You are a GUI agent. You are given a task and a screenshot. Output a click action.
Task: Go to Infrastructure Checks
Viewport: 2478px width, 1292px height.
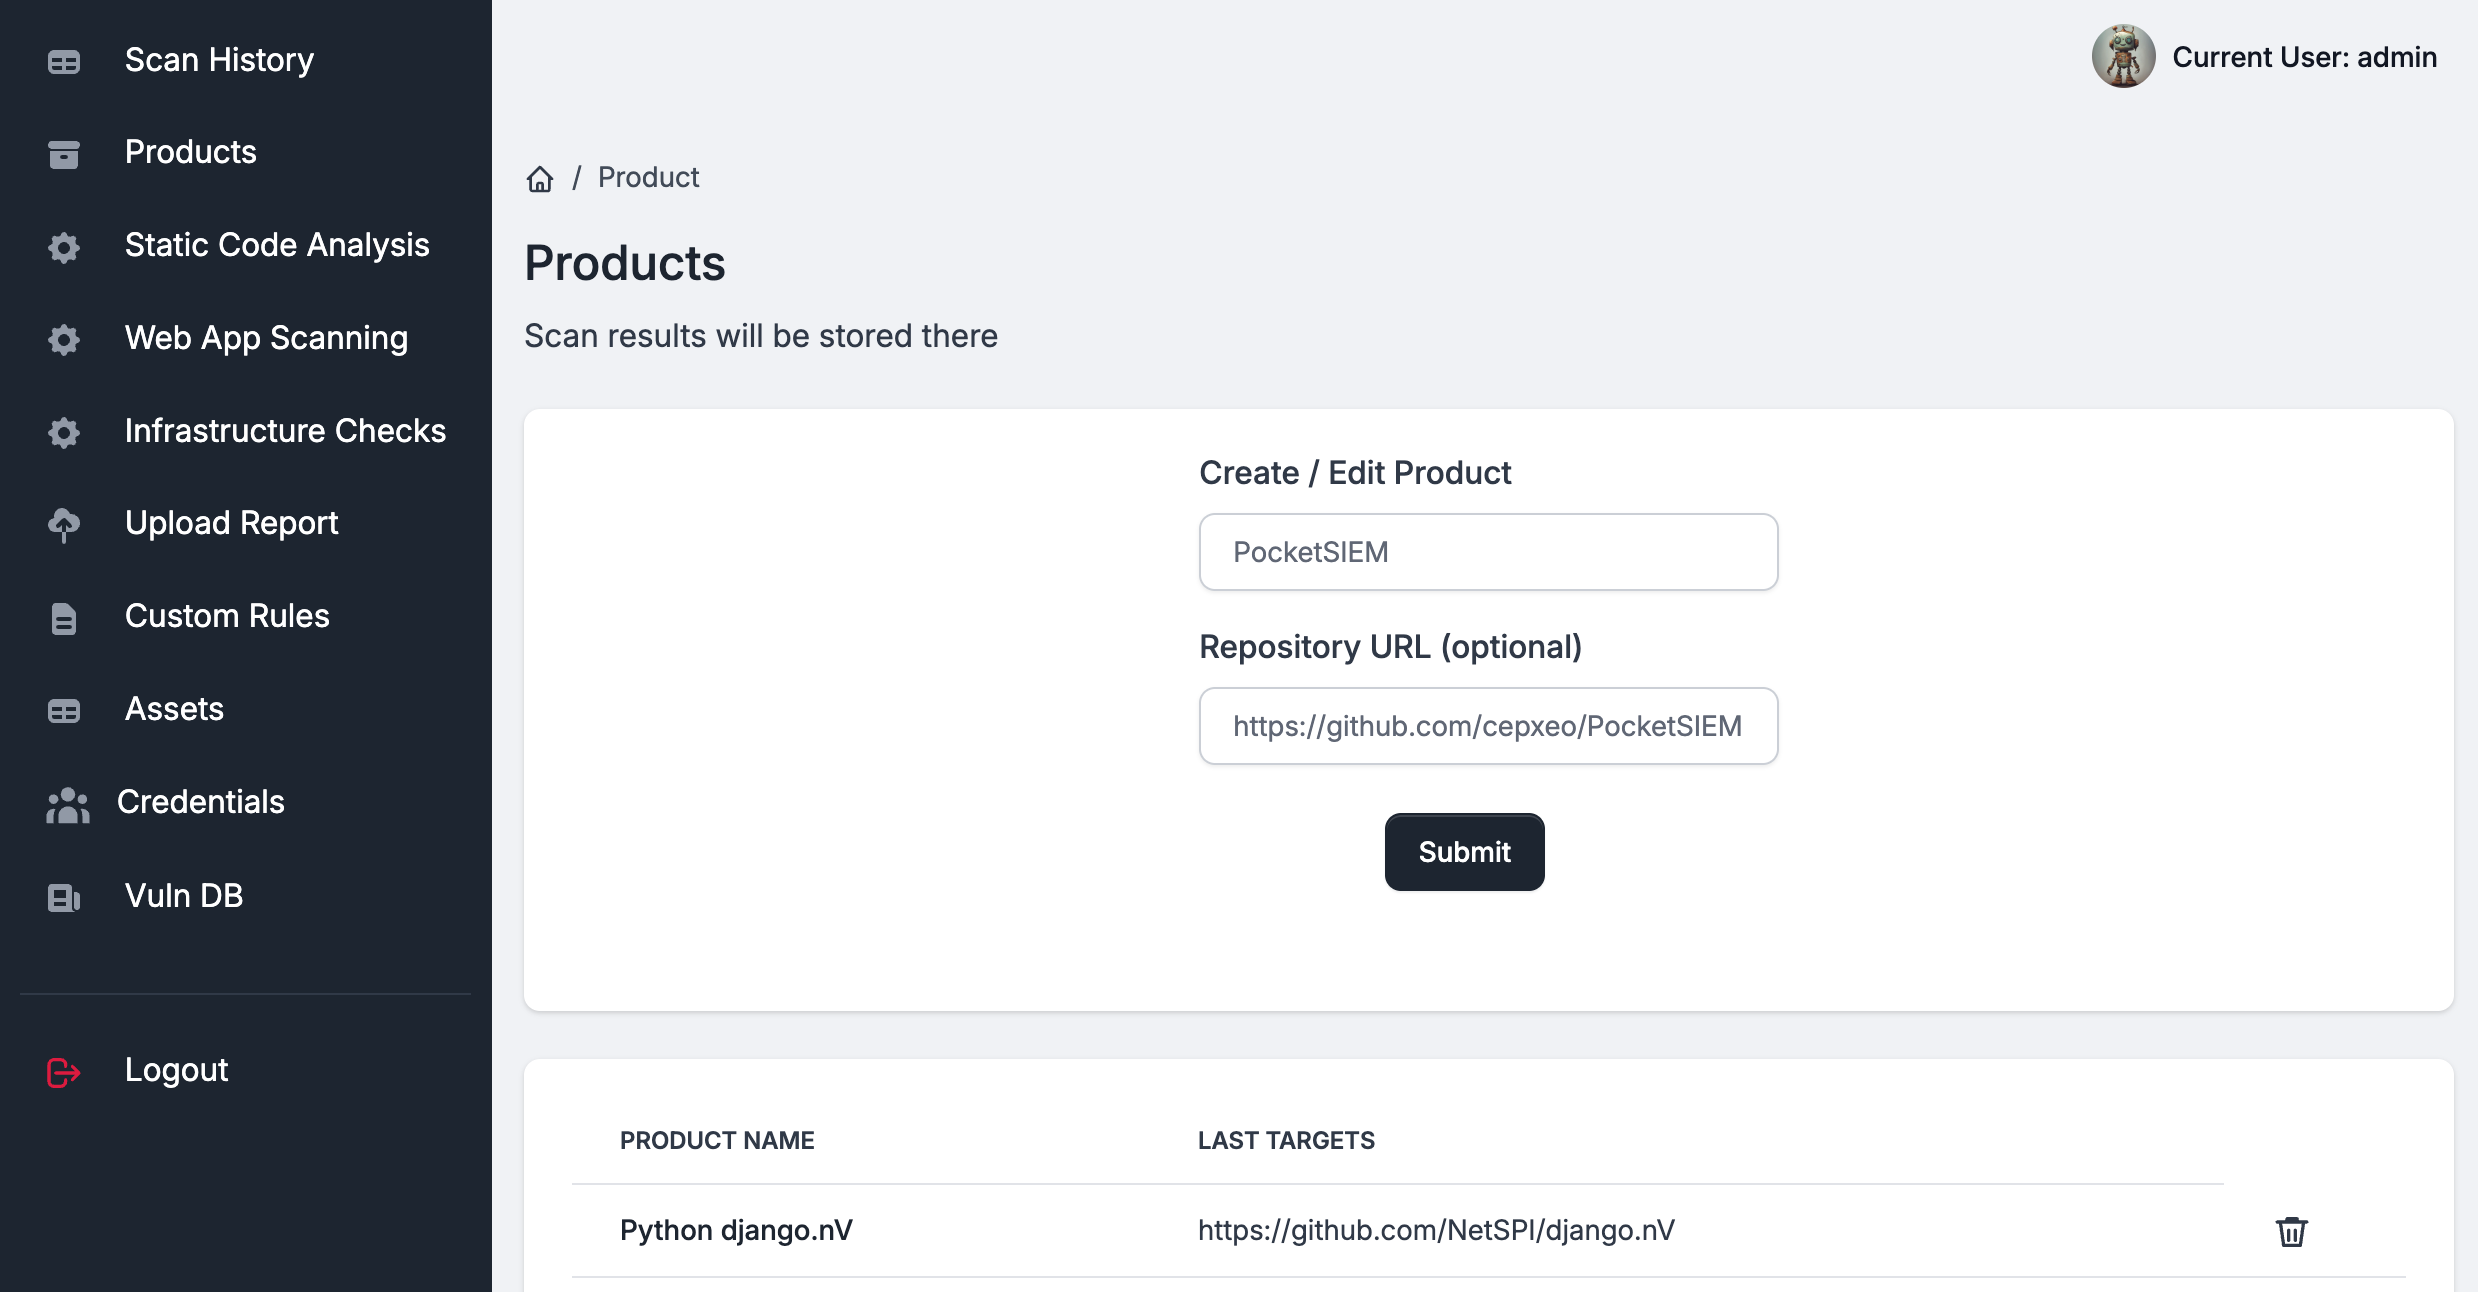pyautogui.click(x=285, y=431)
